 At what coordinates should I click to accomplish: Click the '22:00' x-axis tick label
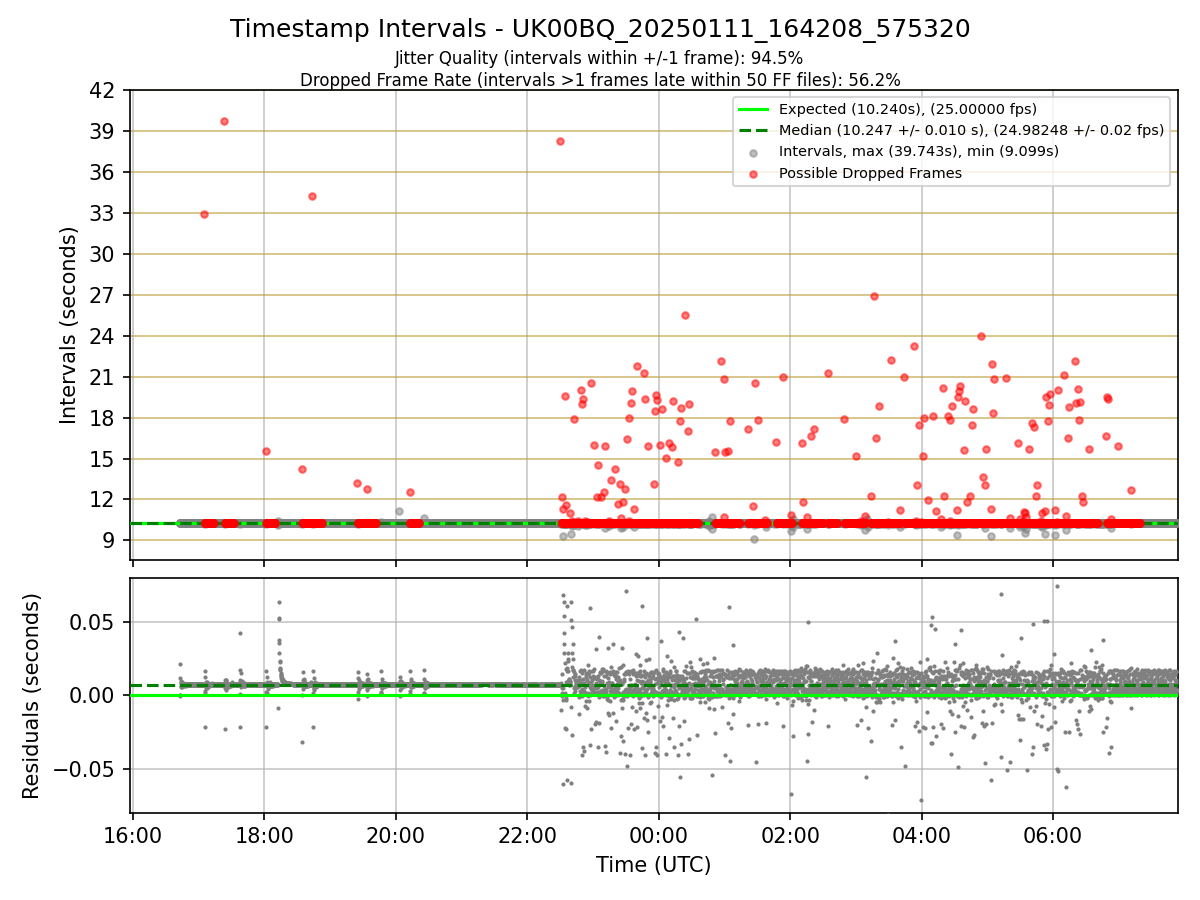pos(527,835)
